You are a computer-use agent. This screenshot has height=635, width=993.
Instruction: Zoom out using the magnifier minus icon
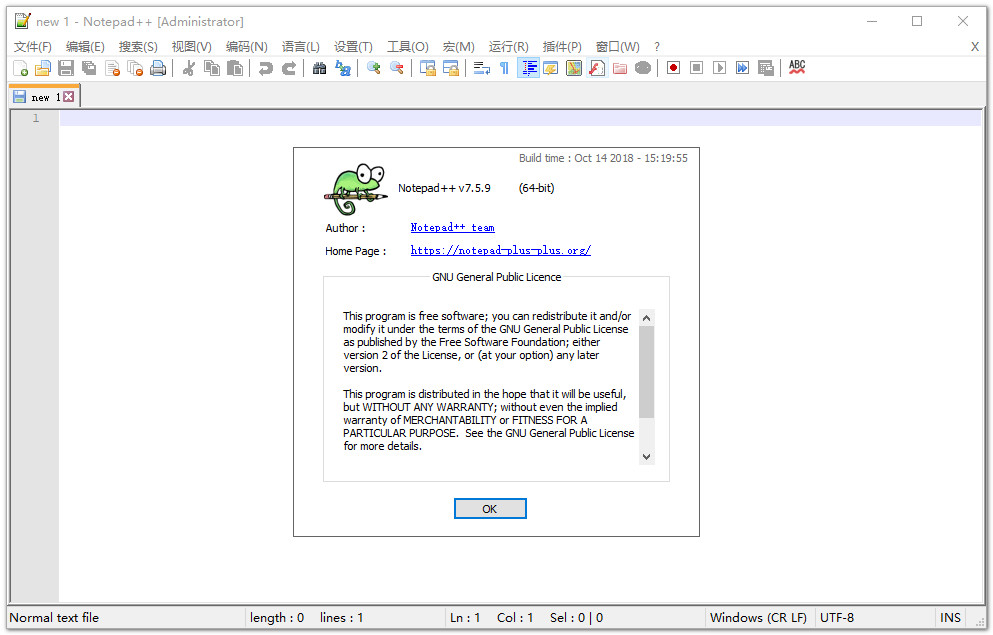[396, 68]
